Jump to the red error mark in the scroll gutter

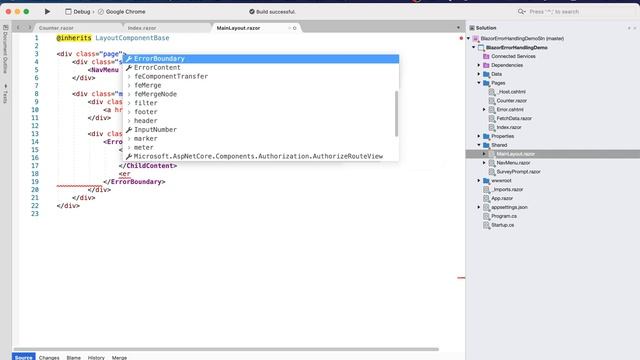coord(461,278)
